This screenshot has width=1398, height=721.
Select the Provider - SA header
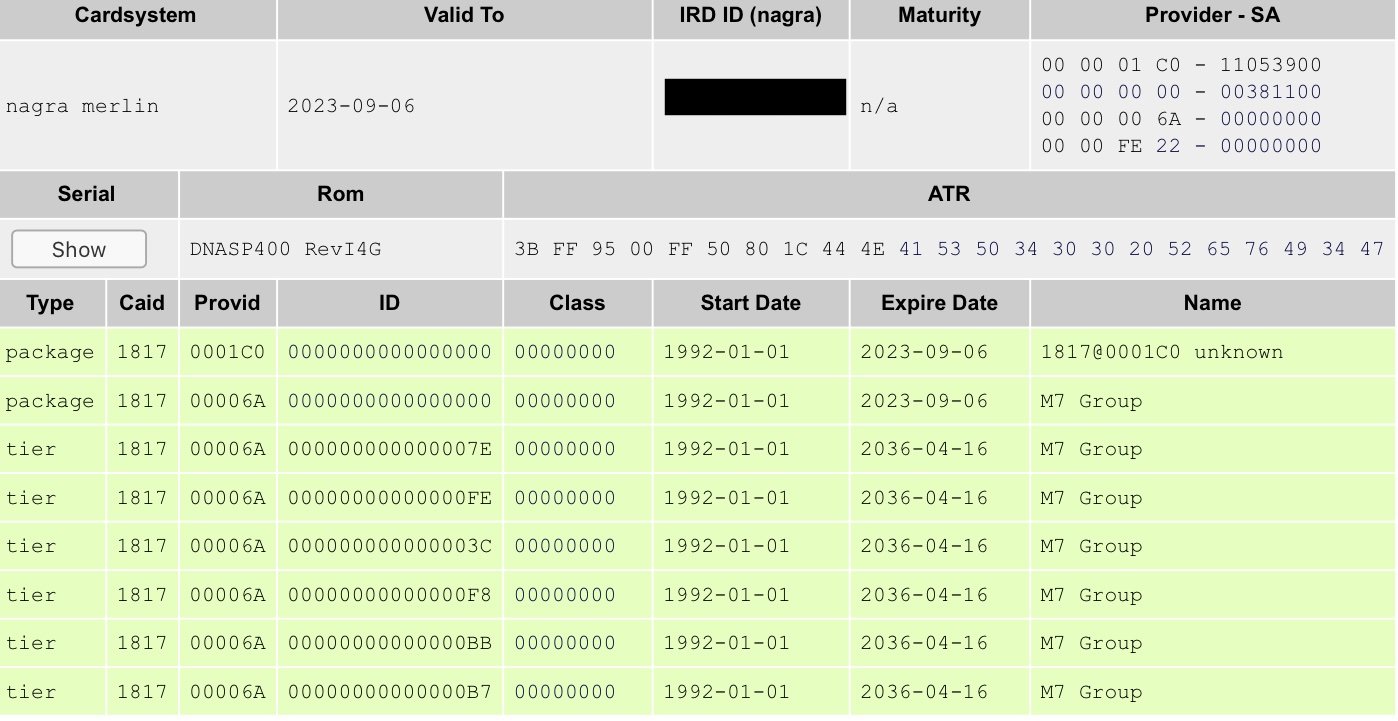click(x=1212, y=15)
